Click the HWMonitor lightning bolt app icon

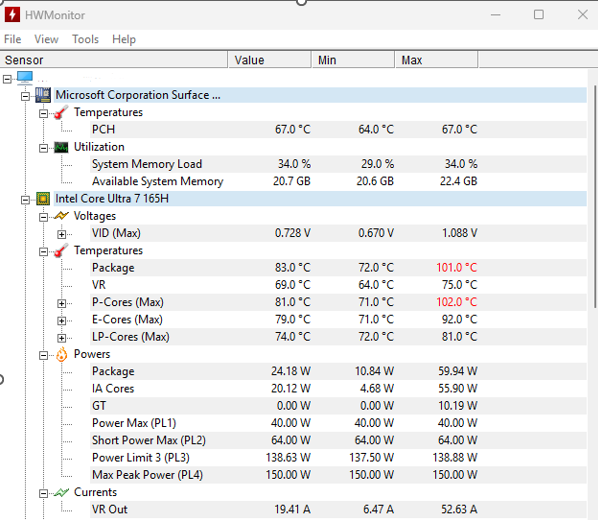coord(12,15)
